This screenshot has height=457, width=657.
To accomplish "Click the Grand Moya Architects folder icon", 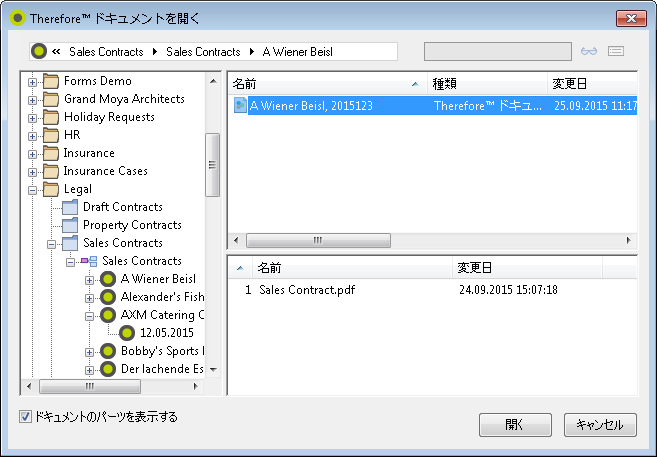I will point(51,99).
